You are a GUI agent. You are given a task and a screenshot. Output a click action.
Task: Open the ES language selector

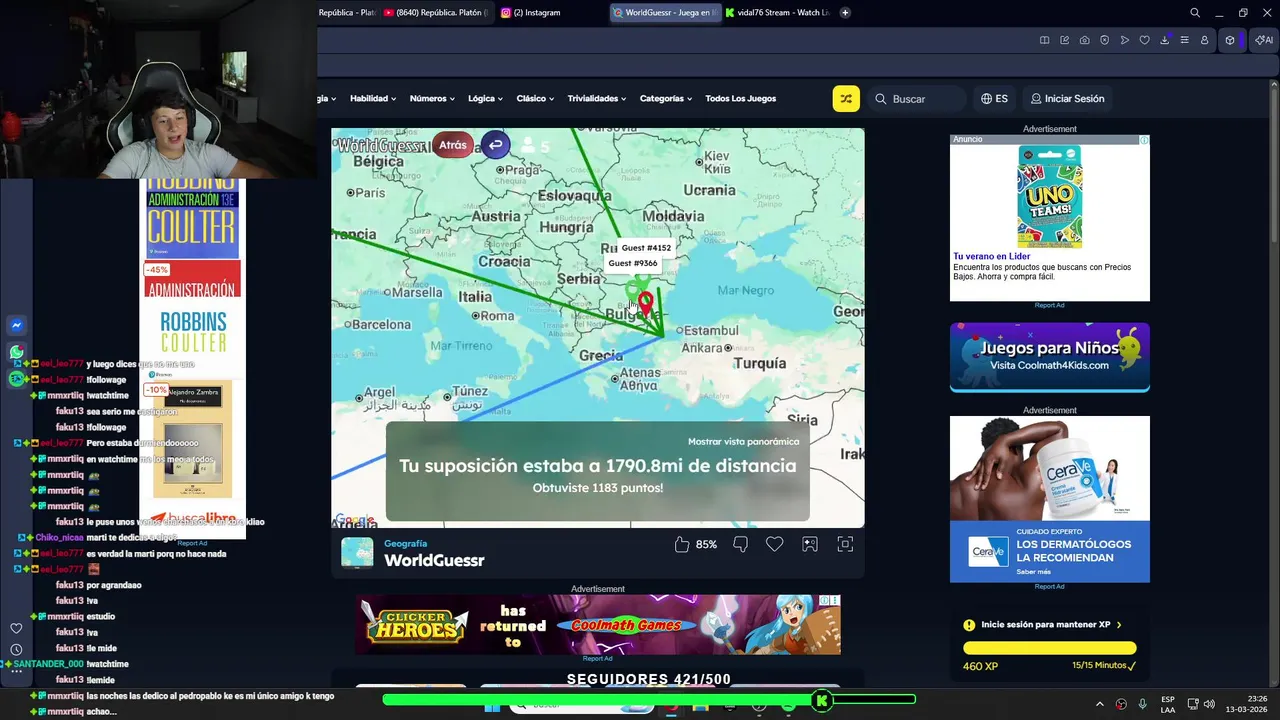pyautogui.click(x=994, y=99)
